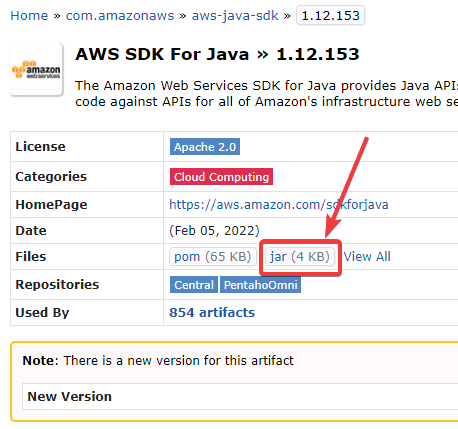Click the HomePage row label

click(x=51, y=205)
